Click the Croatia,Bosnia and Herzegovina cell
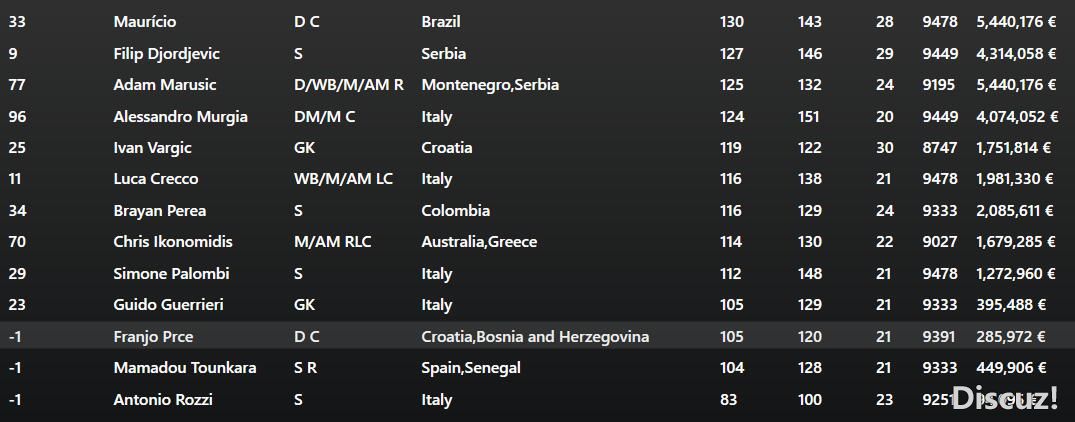This screenshot has width=1075, height=422. pyautogui.click(x=535, y=336)
